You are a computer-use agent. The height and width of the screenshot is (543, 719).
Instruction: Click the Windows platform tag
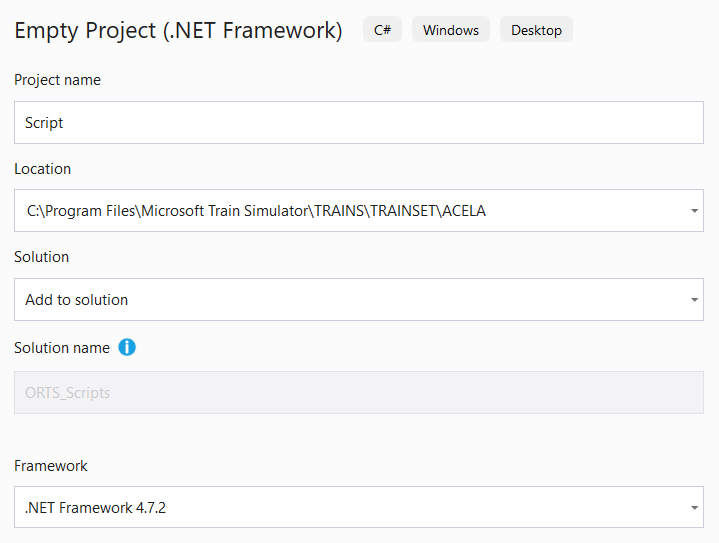coord(450,30)
